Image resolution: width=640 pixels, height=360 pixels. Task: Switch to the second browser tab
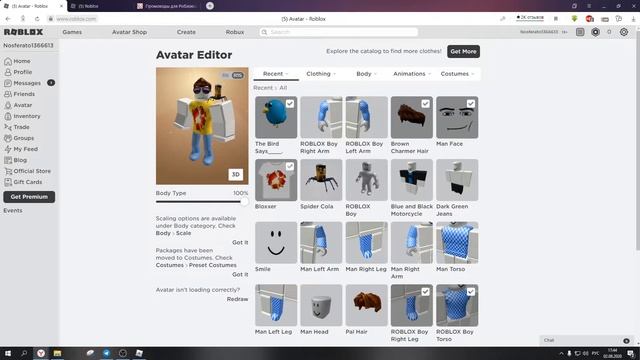[x=100, y=6]
